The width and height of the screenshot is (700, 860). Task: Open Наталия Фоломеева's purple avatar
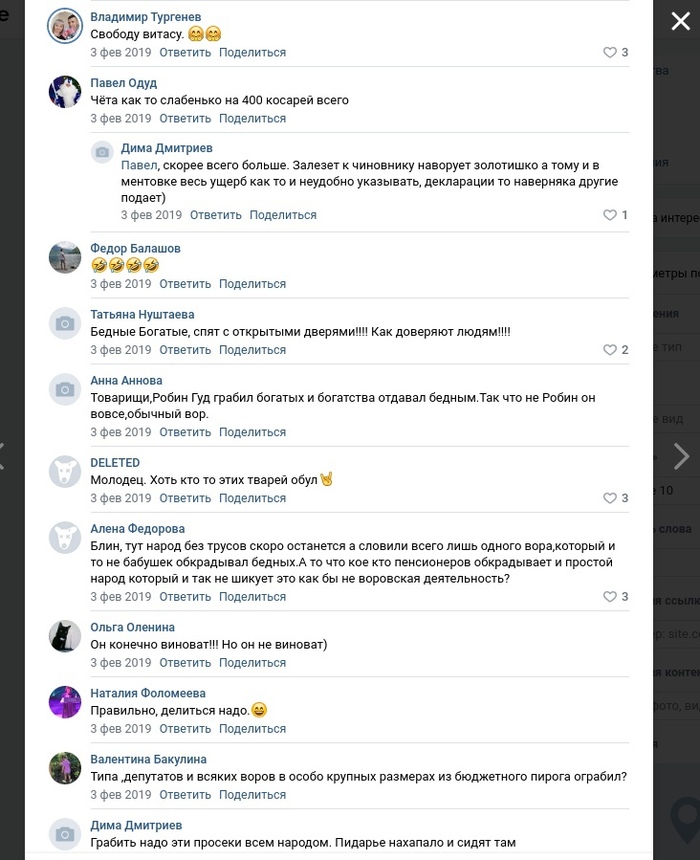click(65, 702)
